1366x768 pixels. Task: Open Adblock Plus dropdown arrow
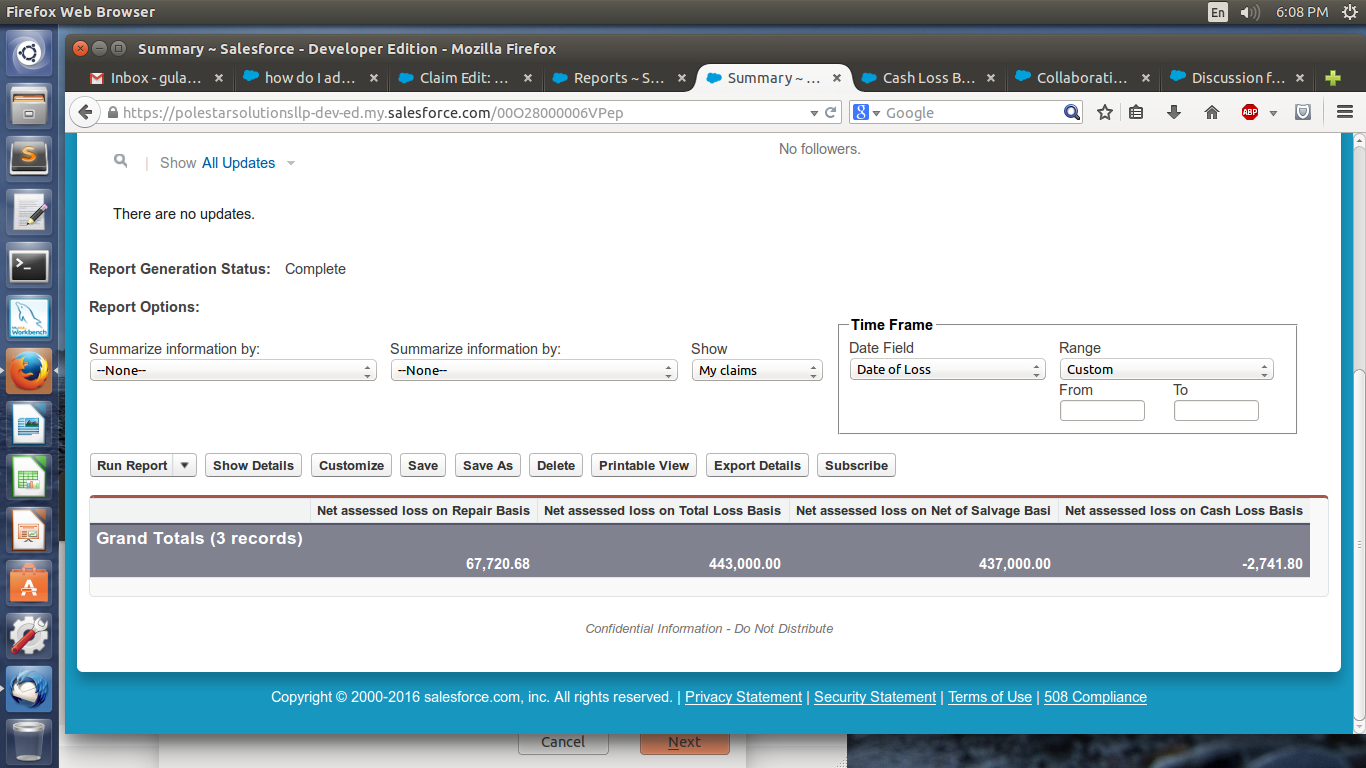pos(1273,113)
